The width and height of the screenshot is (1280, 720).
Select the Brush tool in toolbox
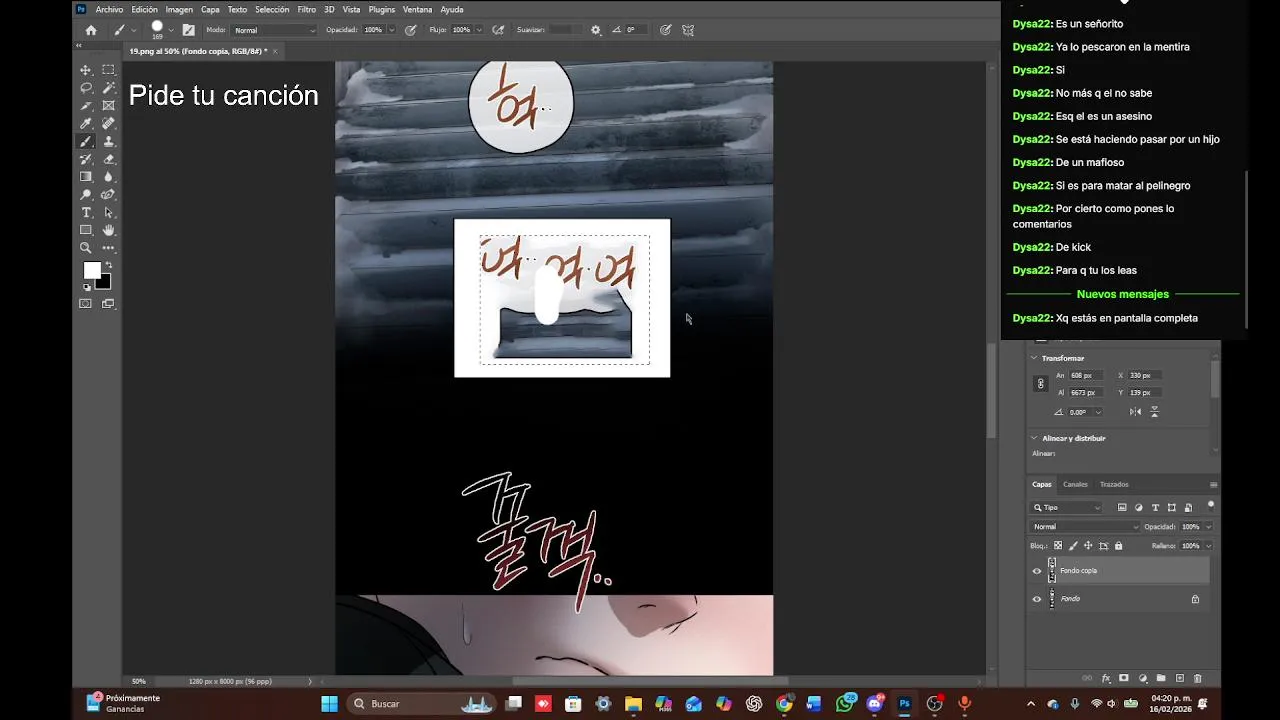coord(86,141)
